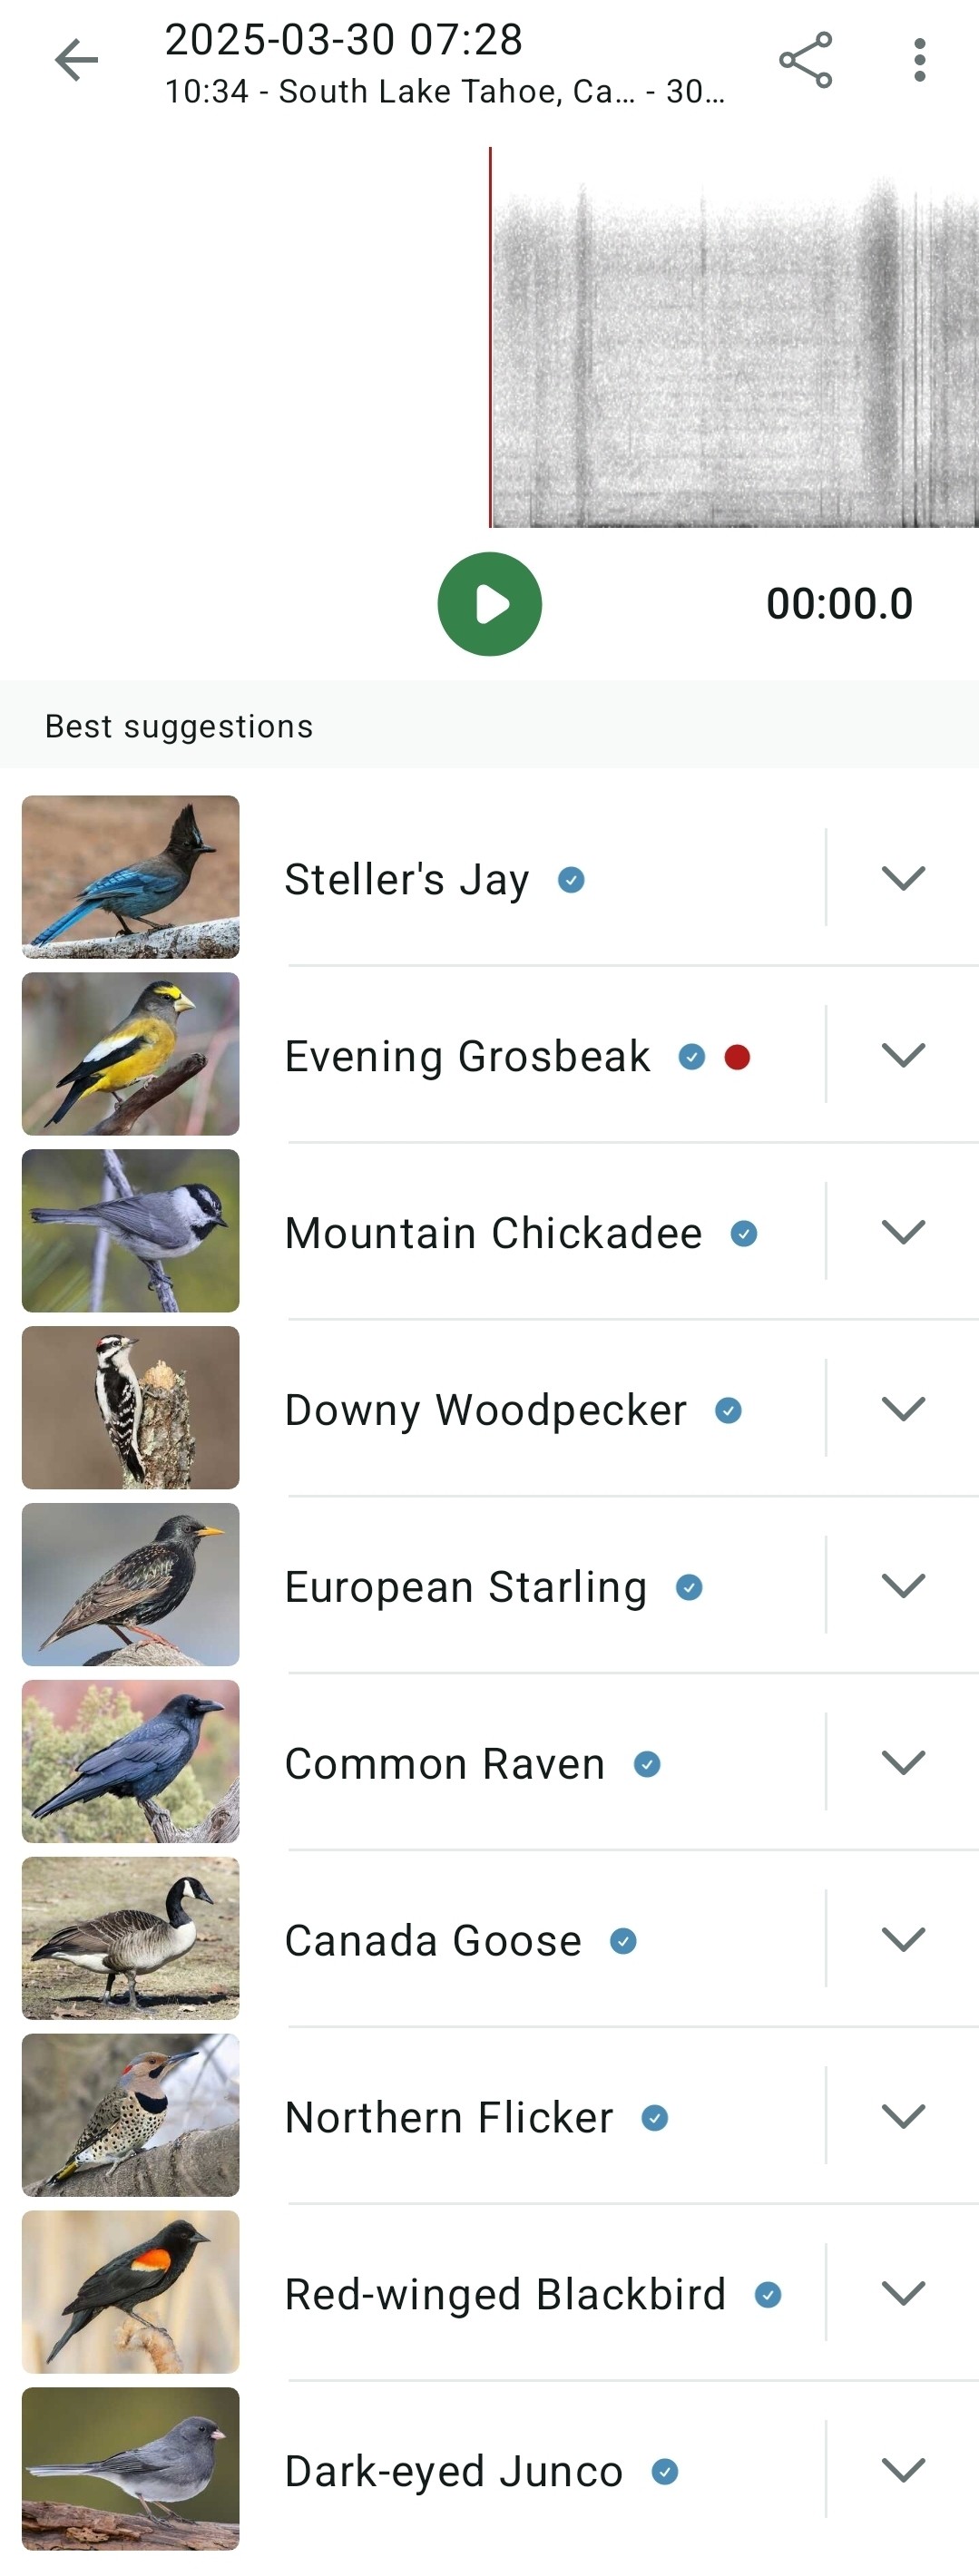This screenshot has width=979, height=2576.
Task: Tap the recording title 2025-03-30 07:28
Action: click(343, 40)
